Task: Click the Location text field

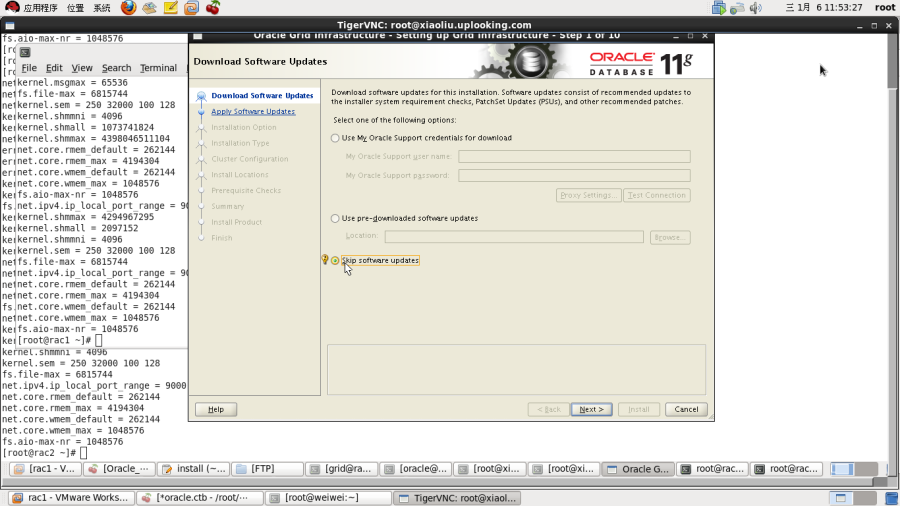Action: click(514, 236)
